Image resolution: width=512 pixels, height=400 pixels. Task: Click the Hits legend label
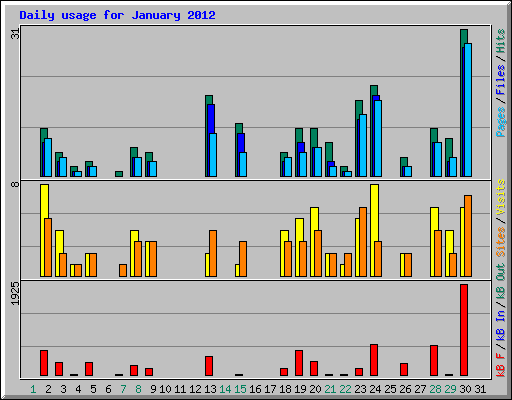[501, 41]
